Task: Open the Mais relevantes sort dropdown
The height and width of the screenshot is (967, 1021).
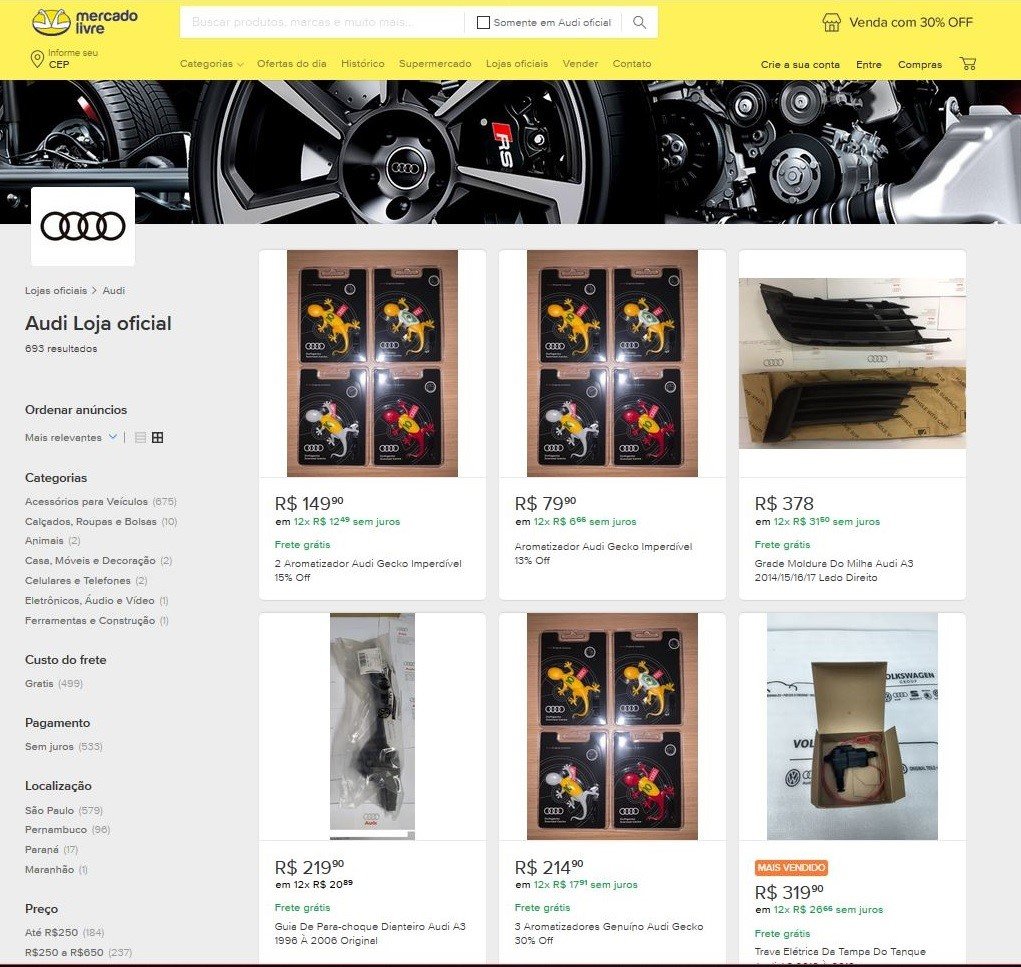Action: click(x=71, y=437)
